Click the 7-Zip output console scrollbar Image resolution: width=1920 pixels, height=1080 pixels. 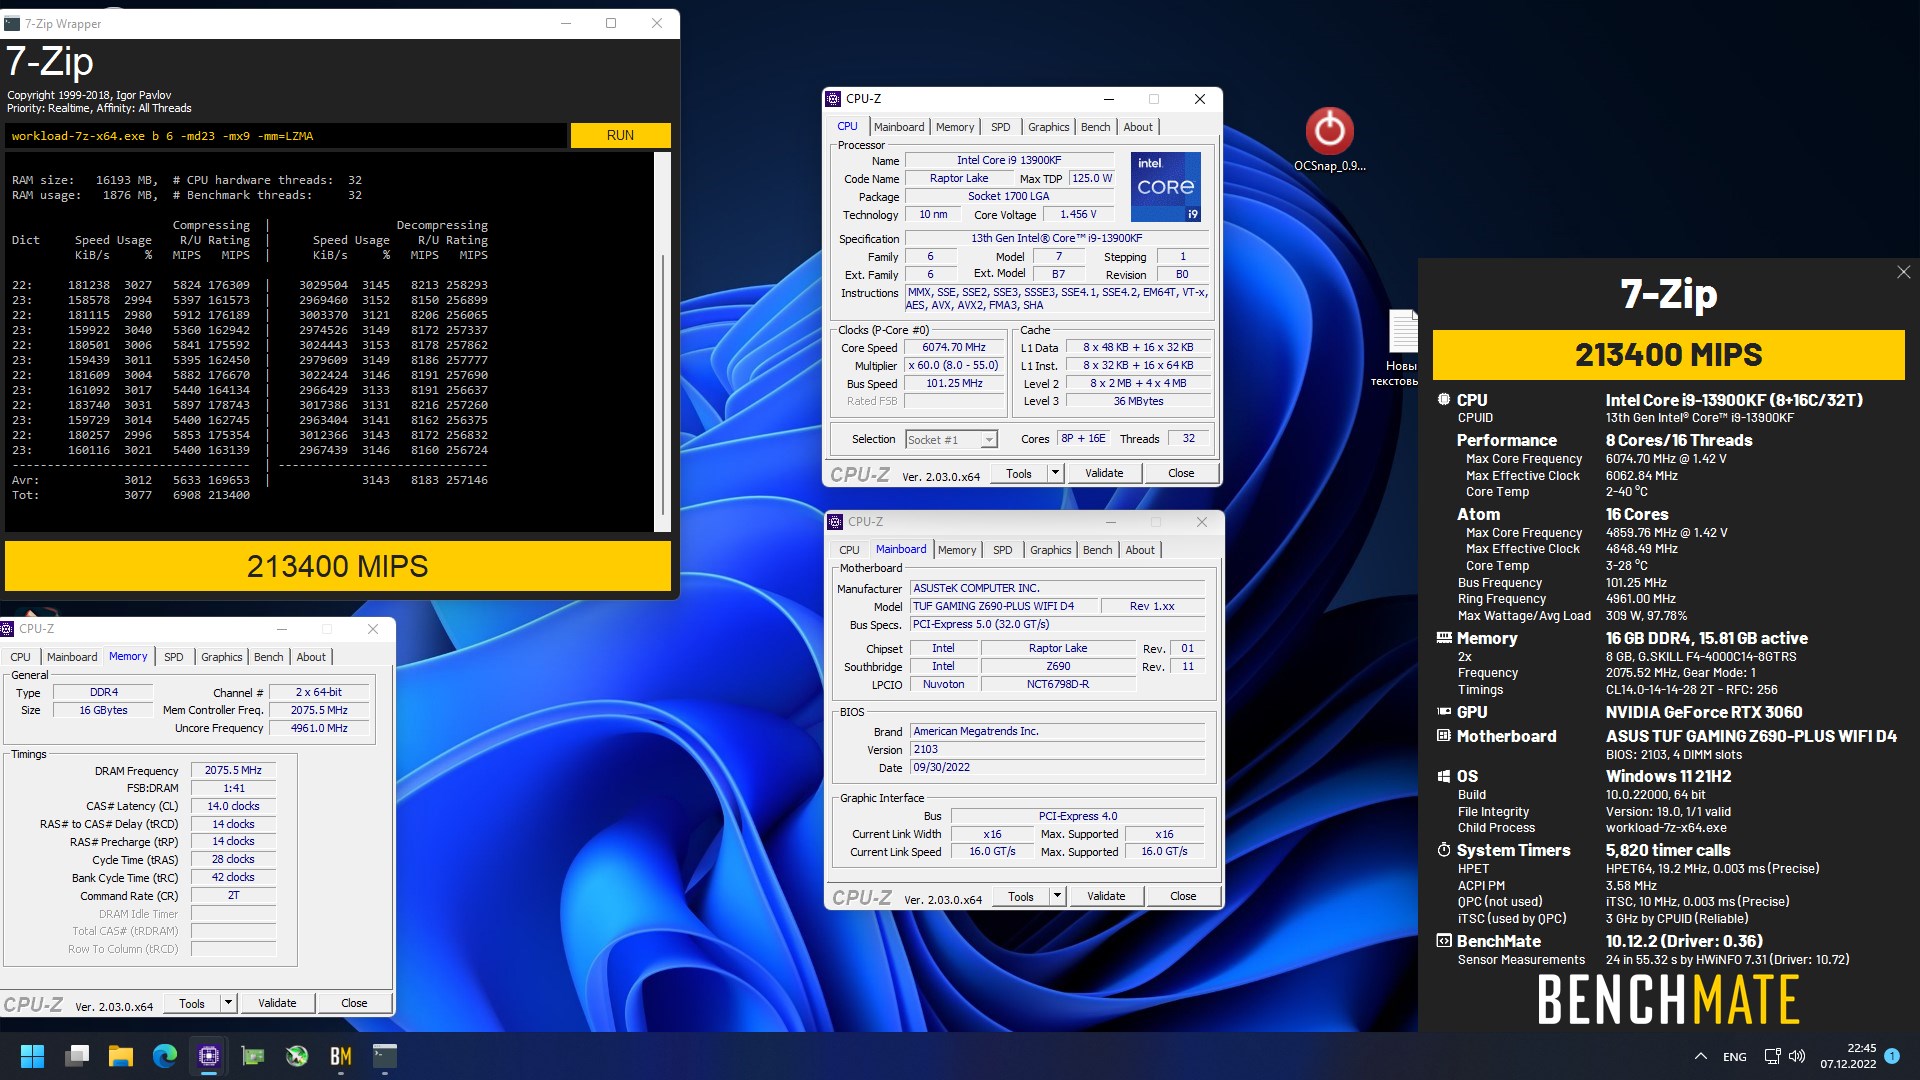662,342
